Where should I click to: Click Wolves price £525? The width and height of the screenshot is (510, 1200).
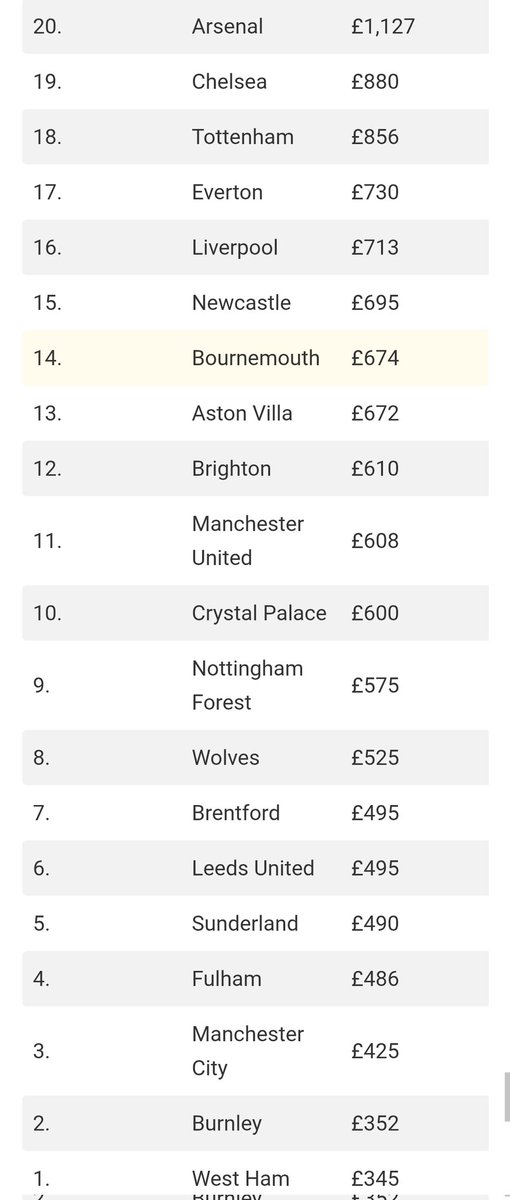click(x=375, y=757)
